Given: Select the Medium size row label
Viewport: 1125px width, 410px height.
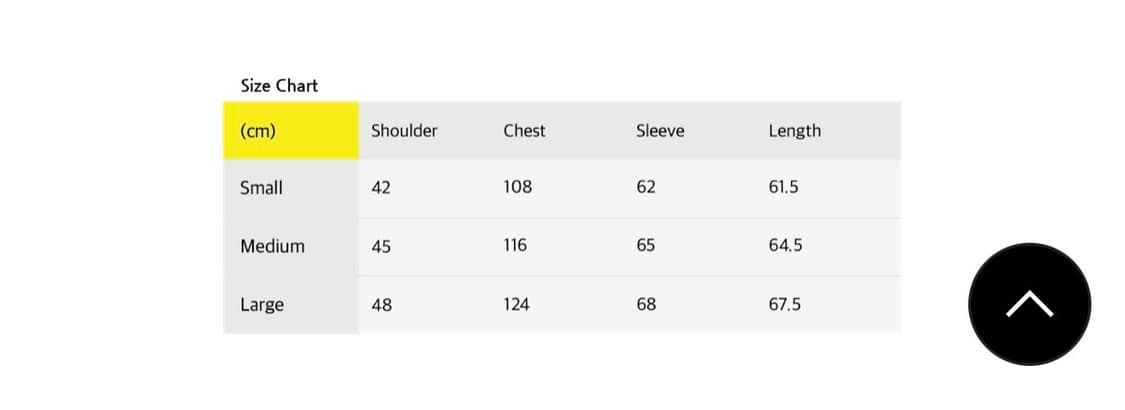Looking at the screenshot, I should [x=272, y=246].
